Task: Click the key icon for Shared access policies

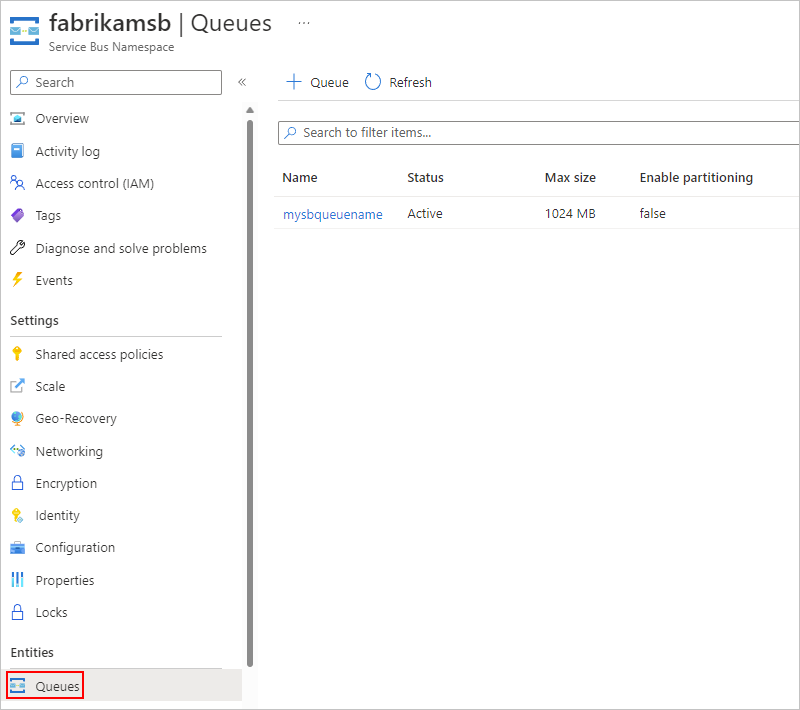Action: pos(18,353)
